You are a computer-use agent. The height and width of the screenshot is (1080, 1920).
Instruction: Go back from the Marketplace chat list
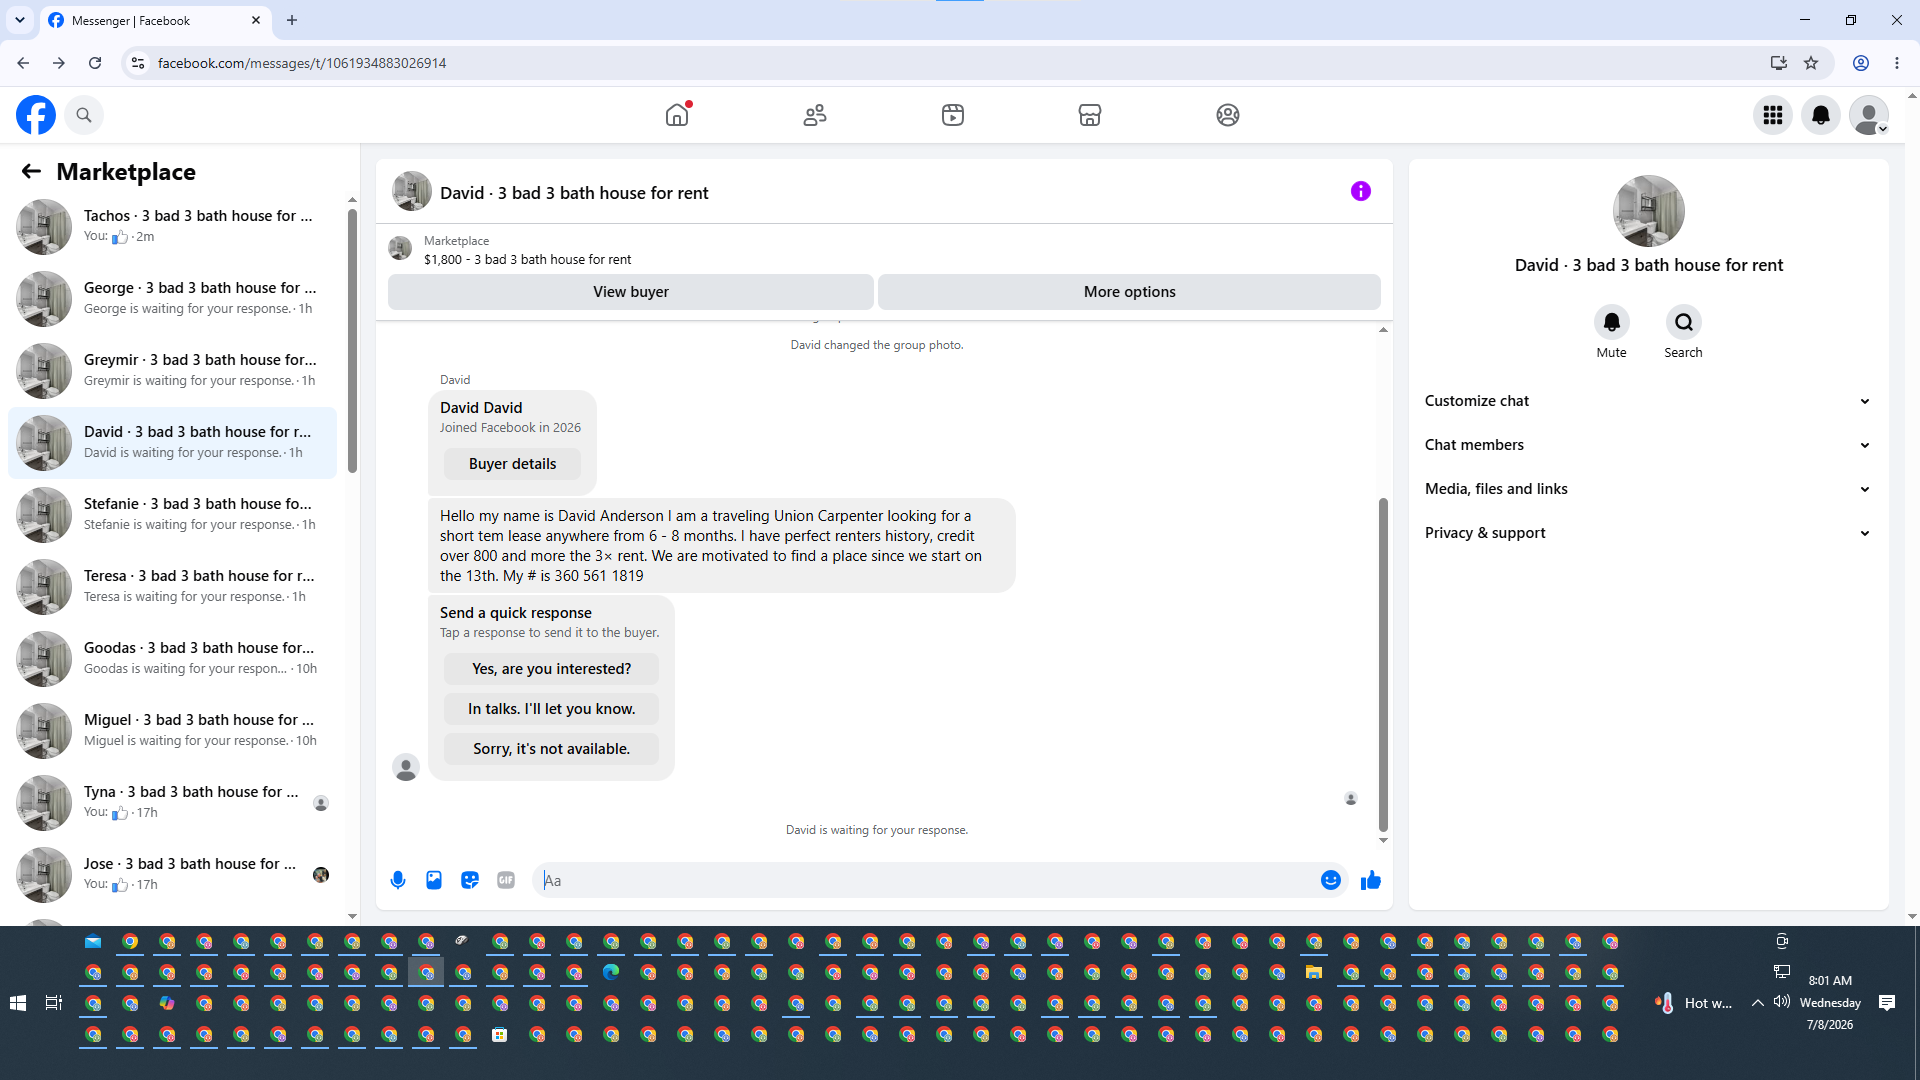click(31, 171)
